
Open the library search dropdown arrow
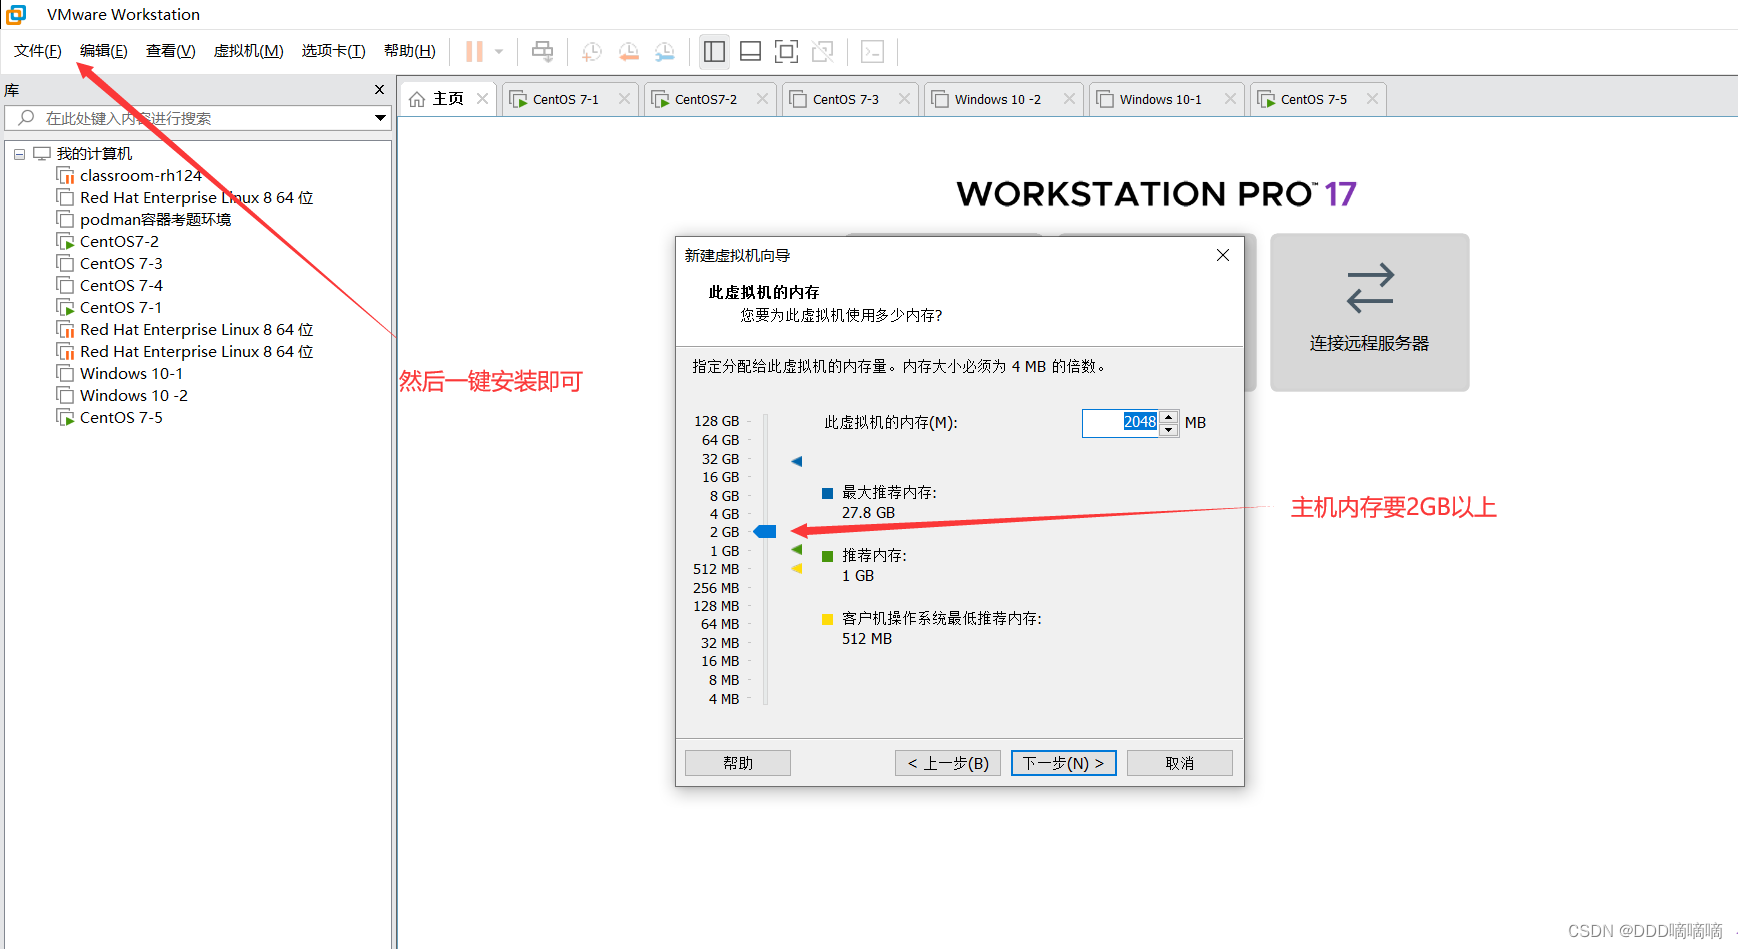380,118
